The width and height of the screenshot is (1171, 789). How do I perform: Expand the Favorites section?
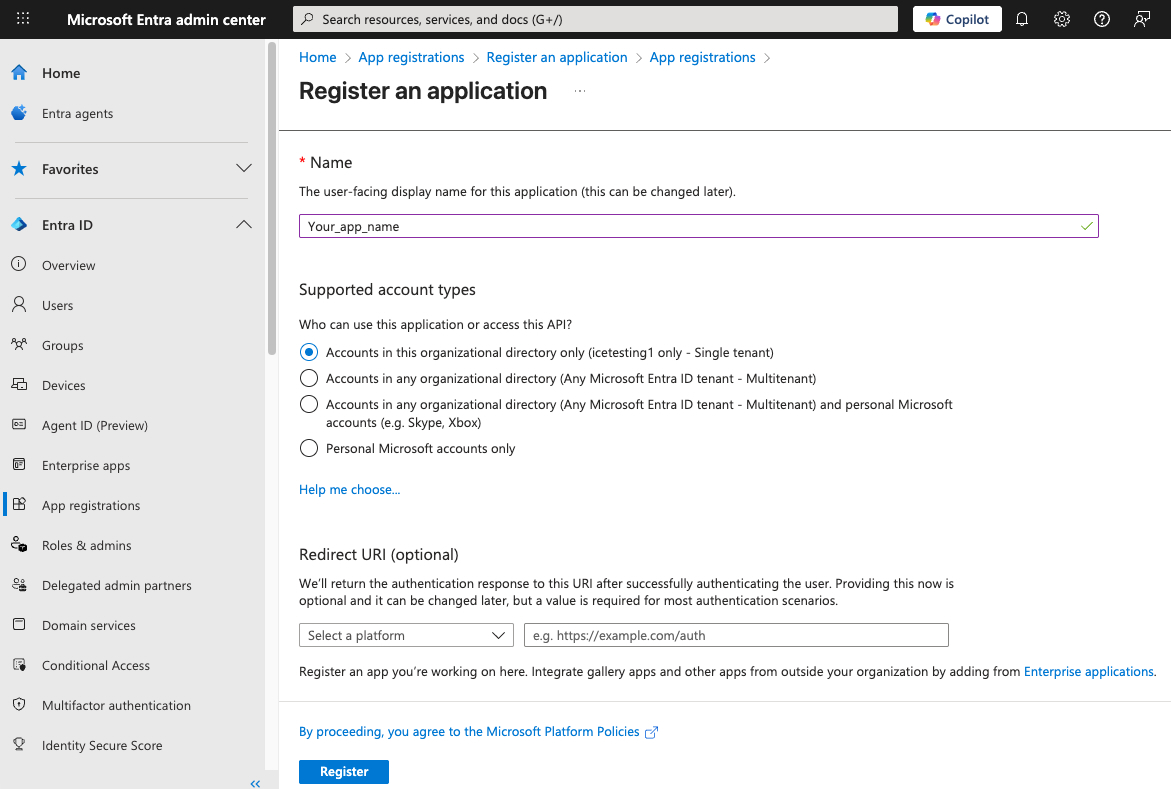pos(243,169)
